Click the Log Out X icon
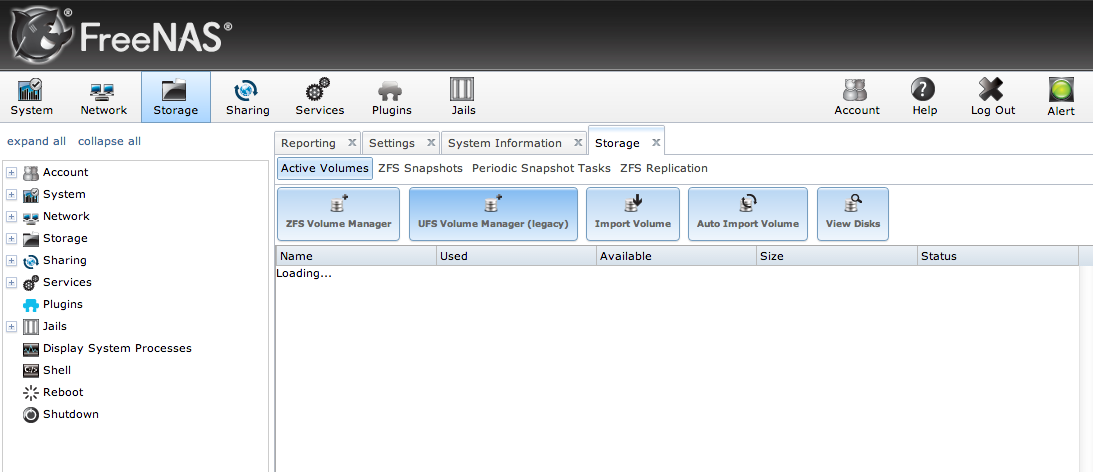This screenshot has width=1093, height=472. (993, 97)
